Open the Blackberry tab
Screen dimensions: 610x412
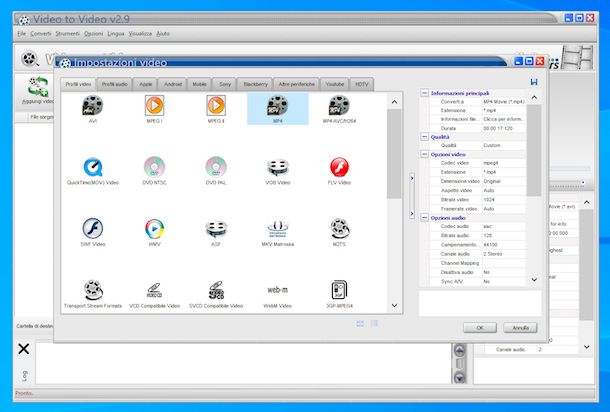point(255,84)
